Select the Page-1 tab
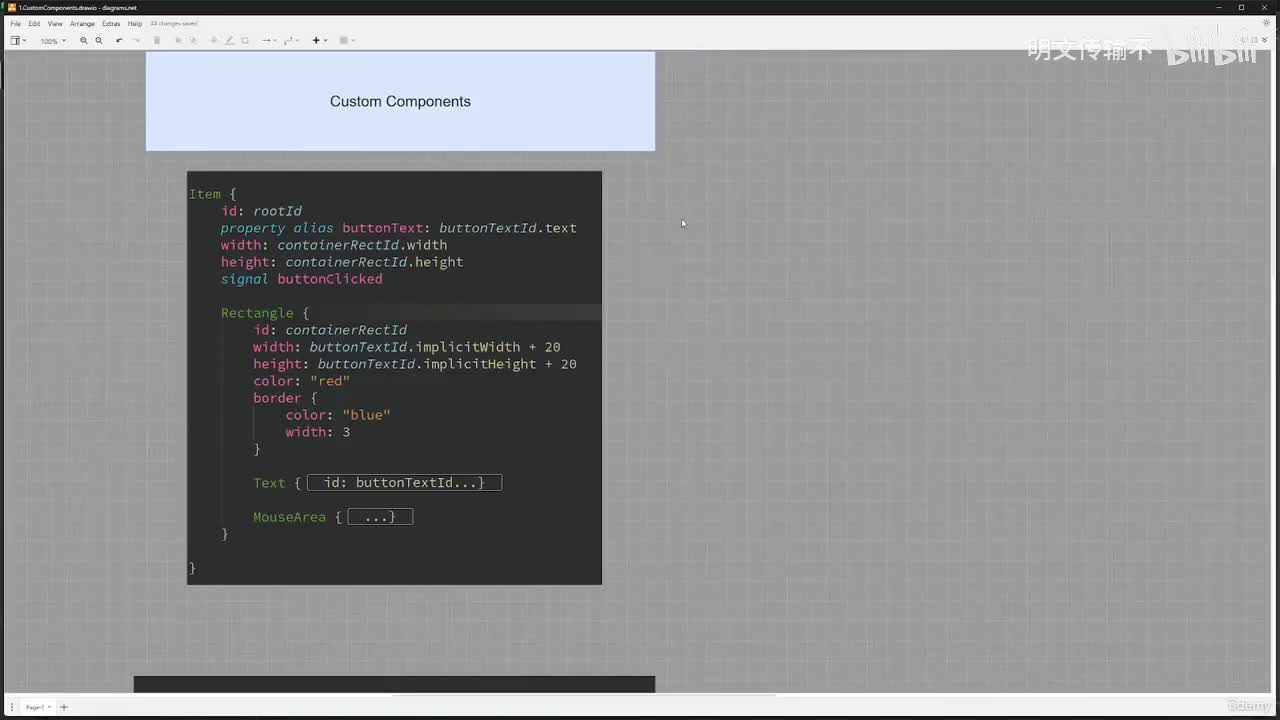Viewport: 1280px width, 720px height. (x=37, y=707)
